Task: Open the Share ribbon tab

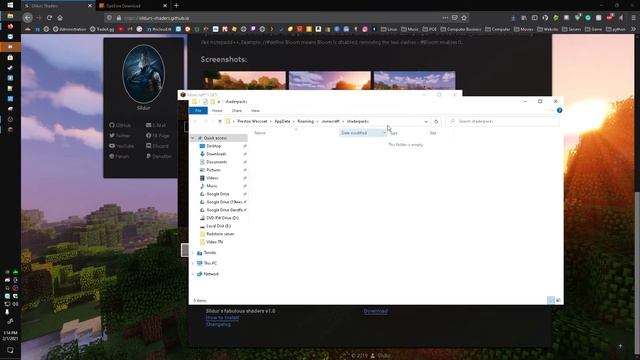Action: [237, 111]
